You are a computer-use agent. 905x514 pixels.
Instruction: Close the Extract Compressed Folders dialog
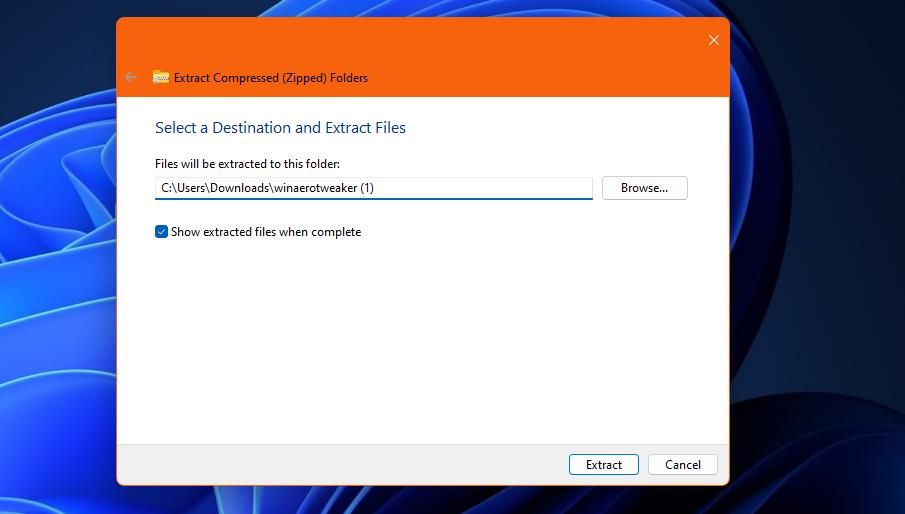pyautogui.click(x=713, y=40)
